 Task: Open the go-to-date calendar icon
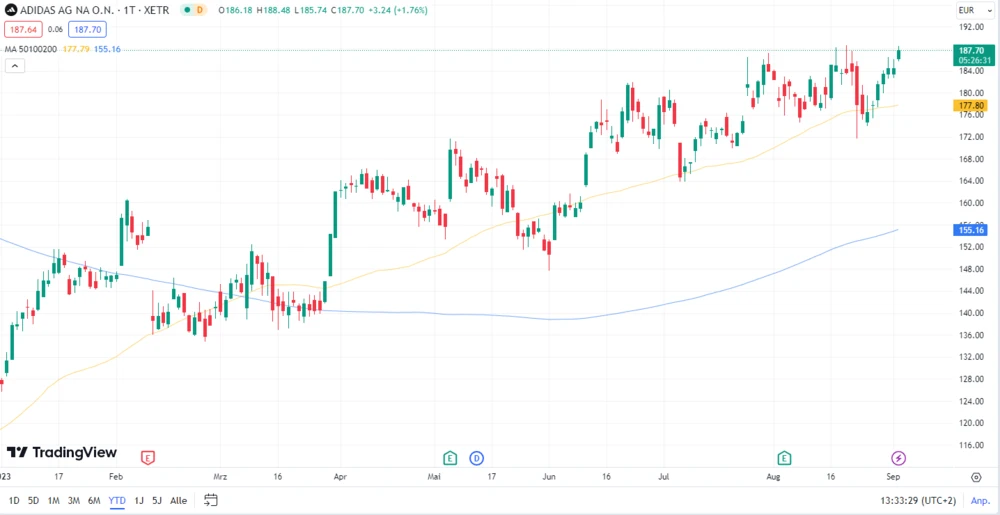click(x=212, y=500)
